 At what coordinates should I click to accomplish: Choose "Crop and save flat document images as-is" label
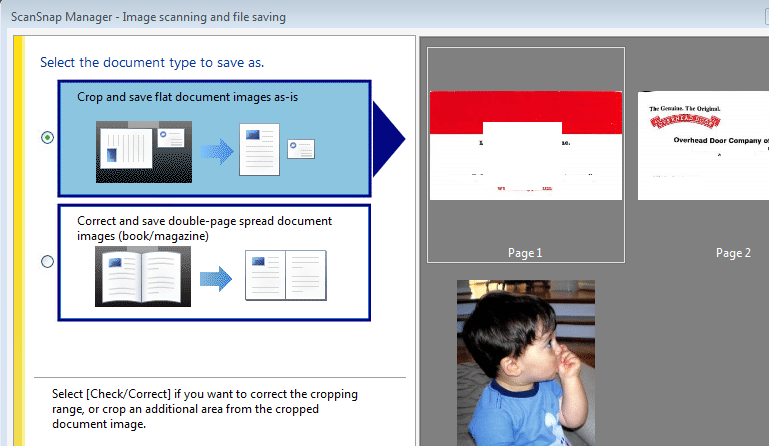click(187, 97)
